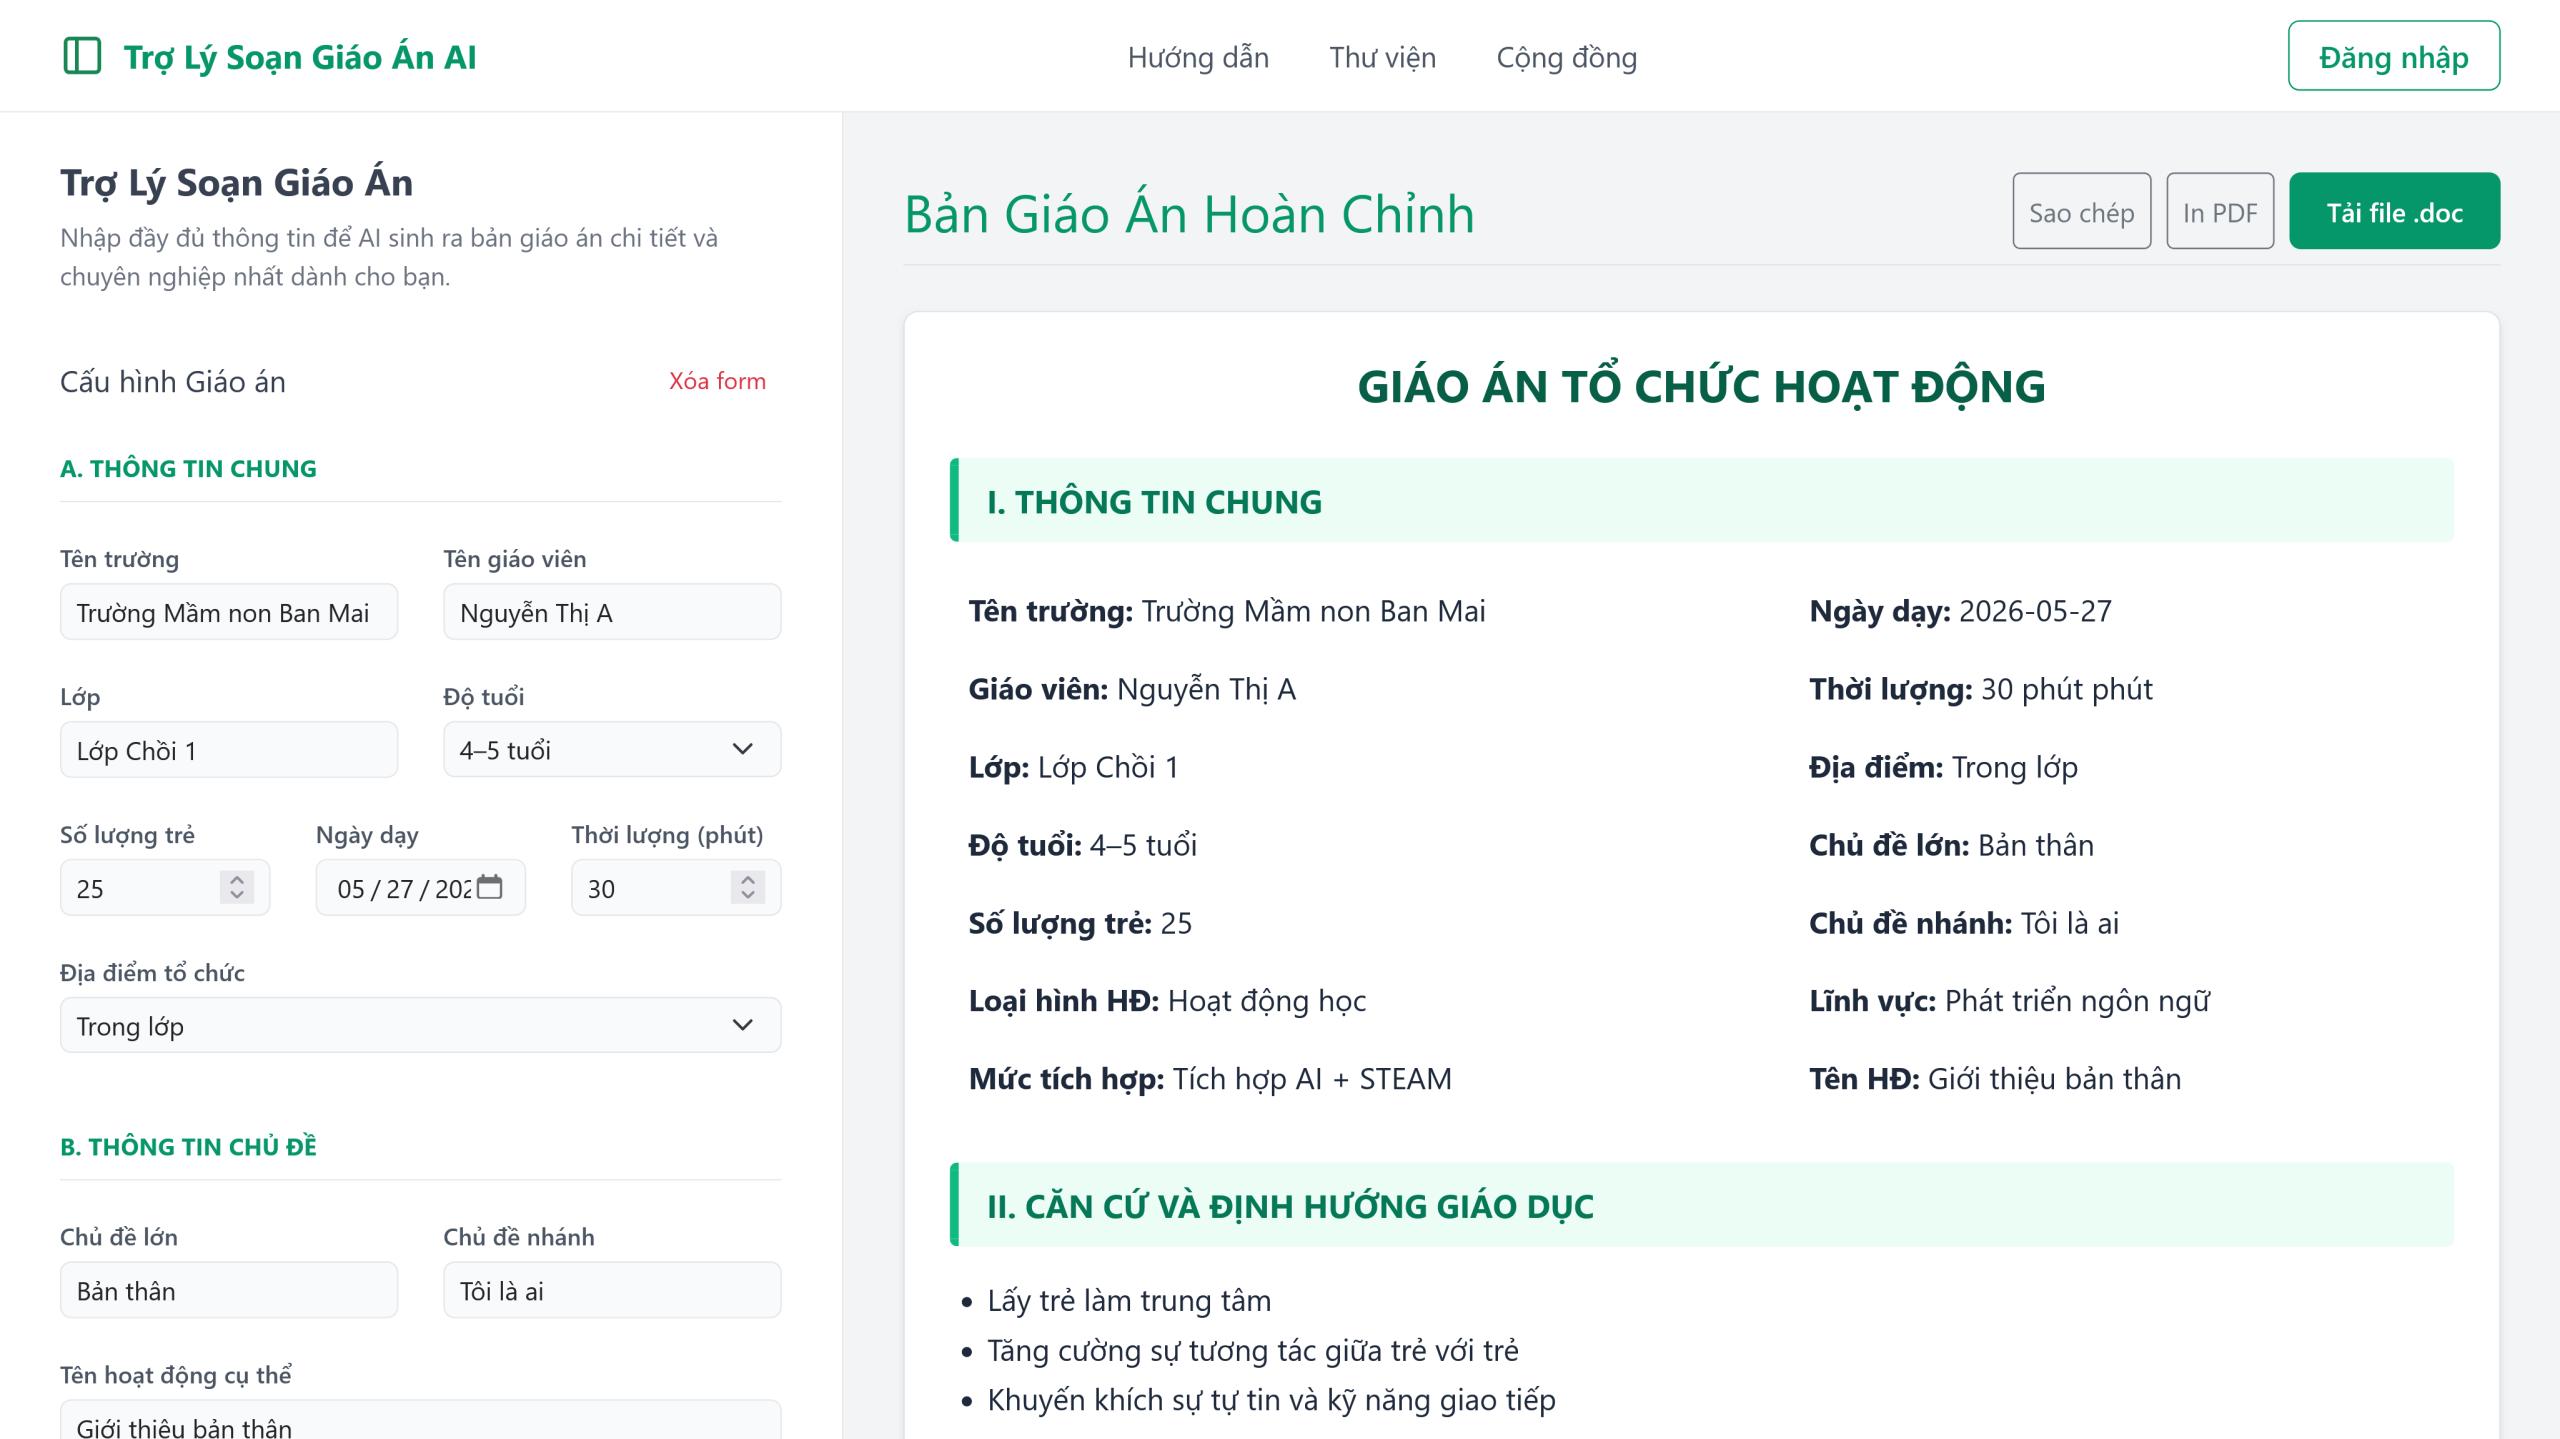The width and height of the screenshot is (2560, 1439).
Task: Click the Sao chép button
Action: click(x=2081, y=211)
